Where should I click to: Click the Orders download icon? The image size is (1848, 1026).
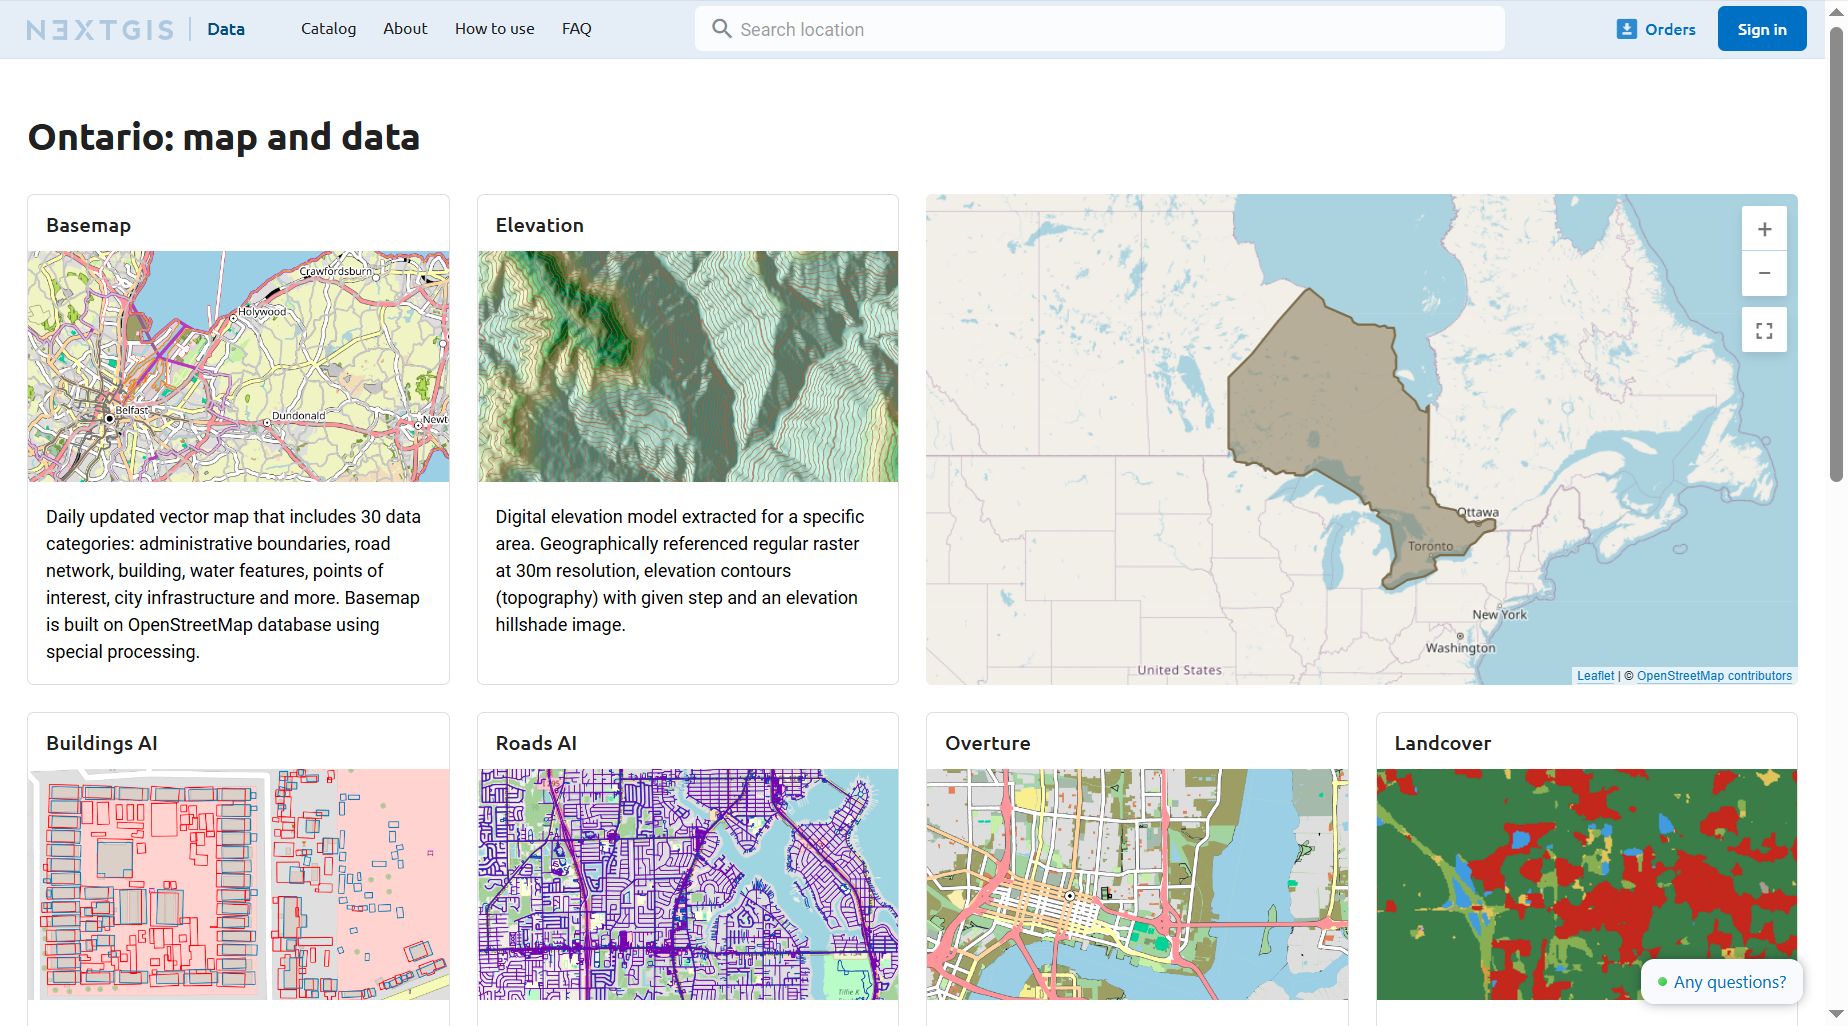(x=1627, y=29)
